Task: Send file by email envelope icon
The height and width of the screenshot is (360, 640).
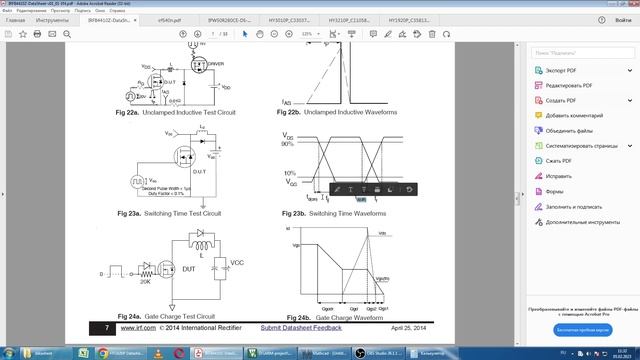Action: [x=52, y=34]
